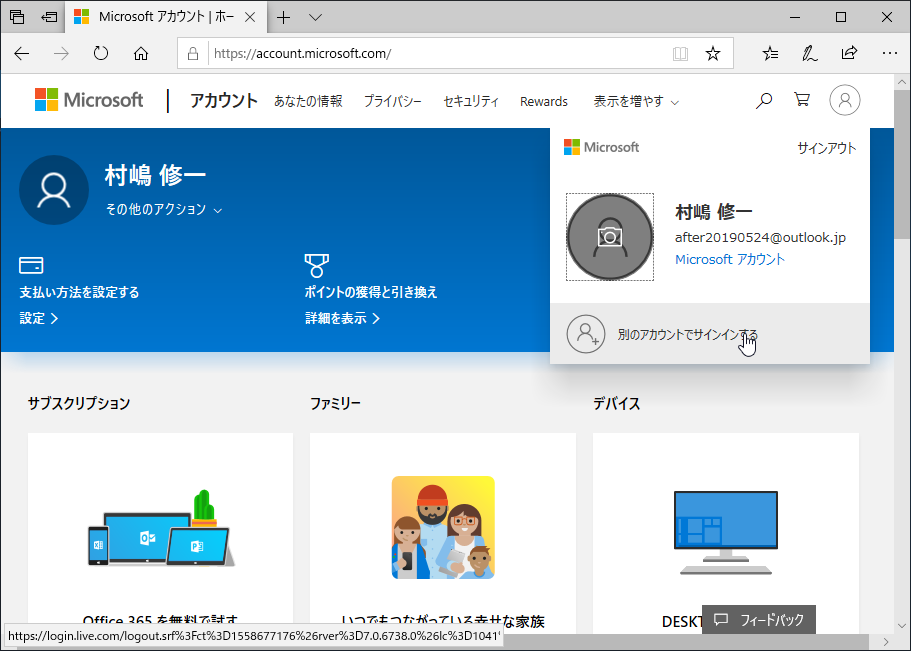Click the Share page icon

pos(849,53)
